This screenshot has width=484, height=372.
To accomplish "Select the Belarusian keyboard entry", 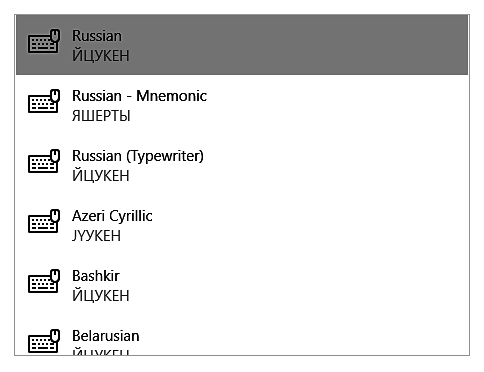I will point(242,335).
